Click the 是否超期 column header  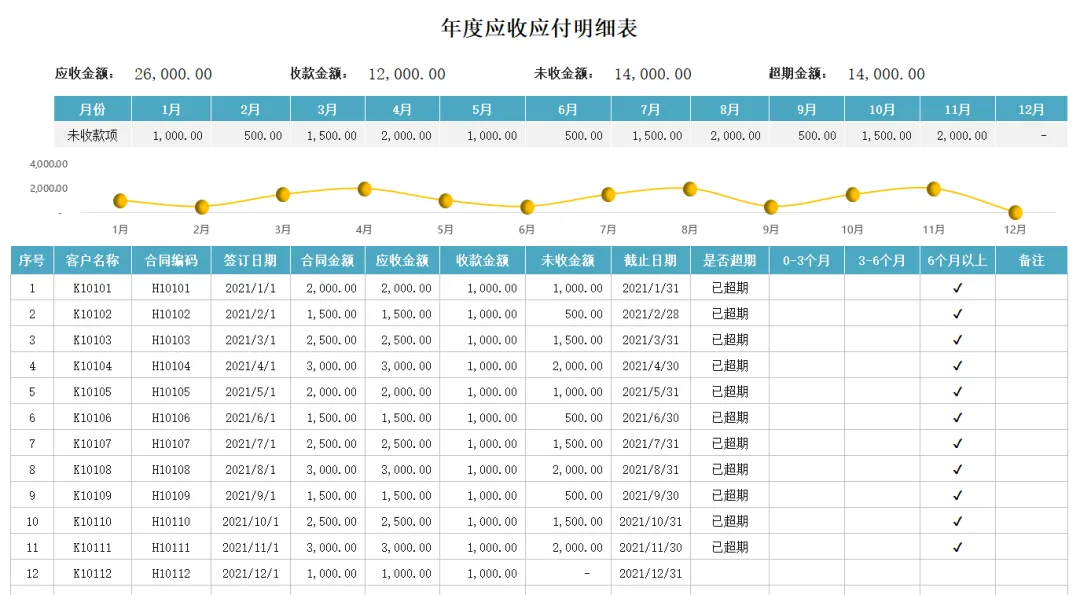pos(730,260)
